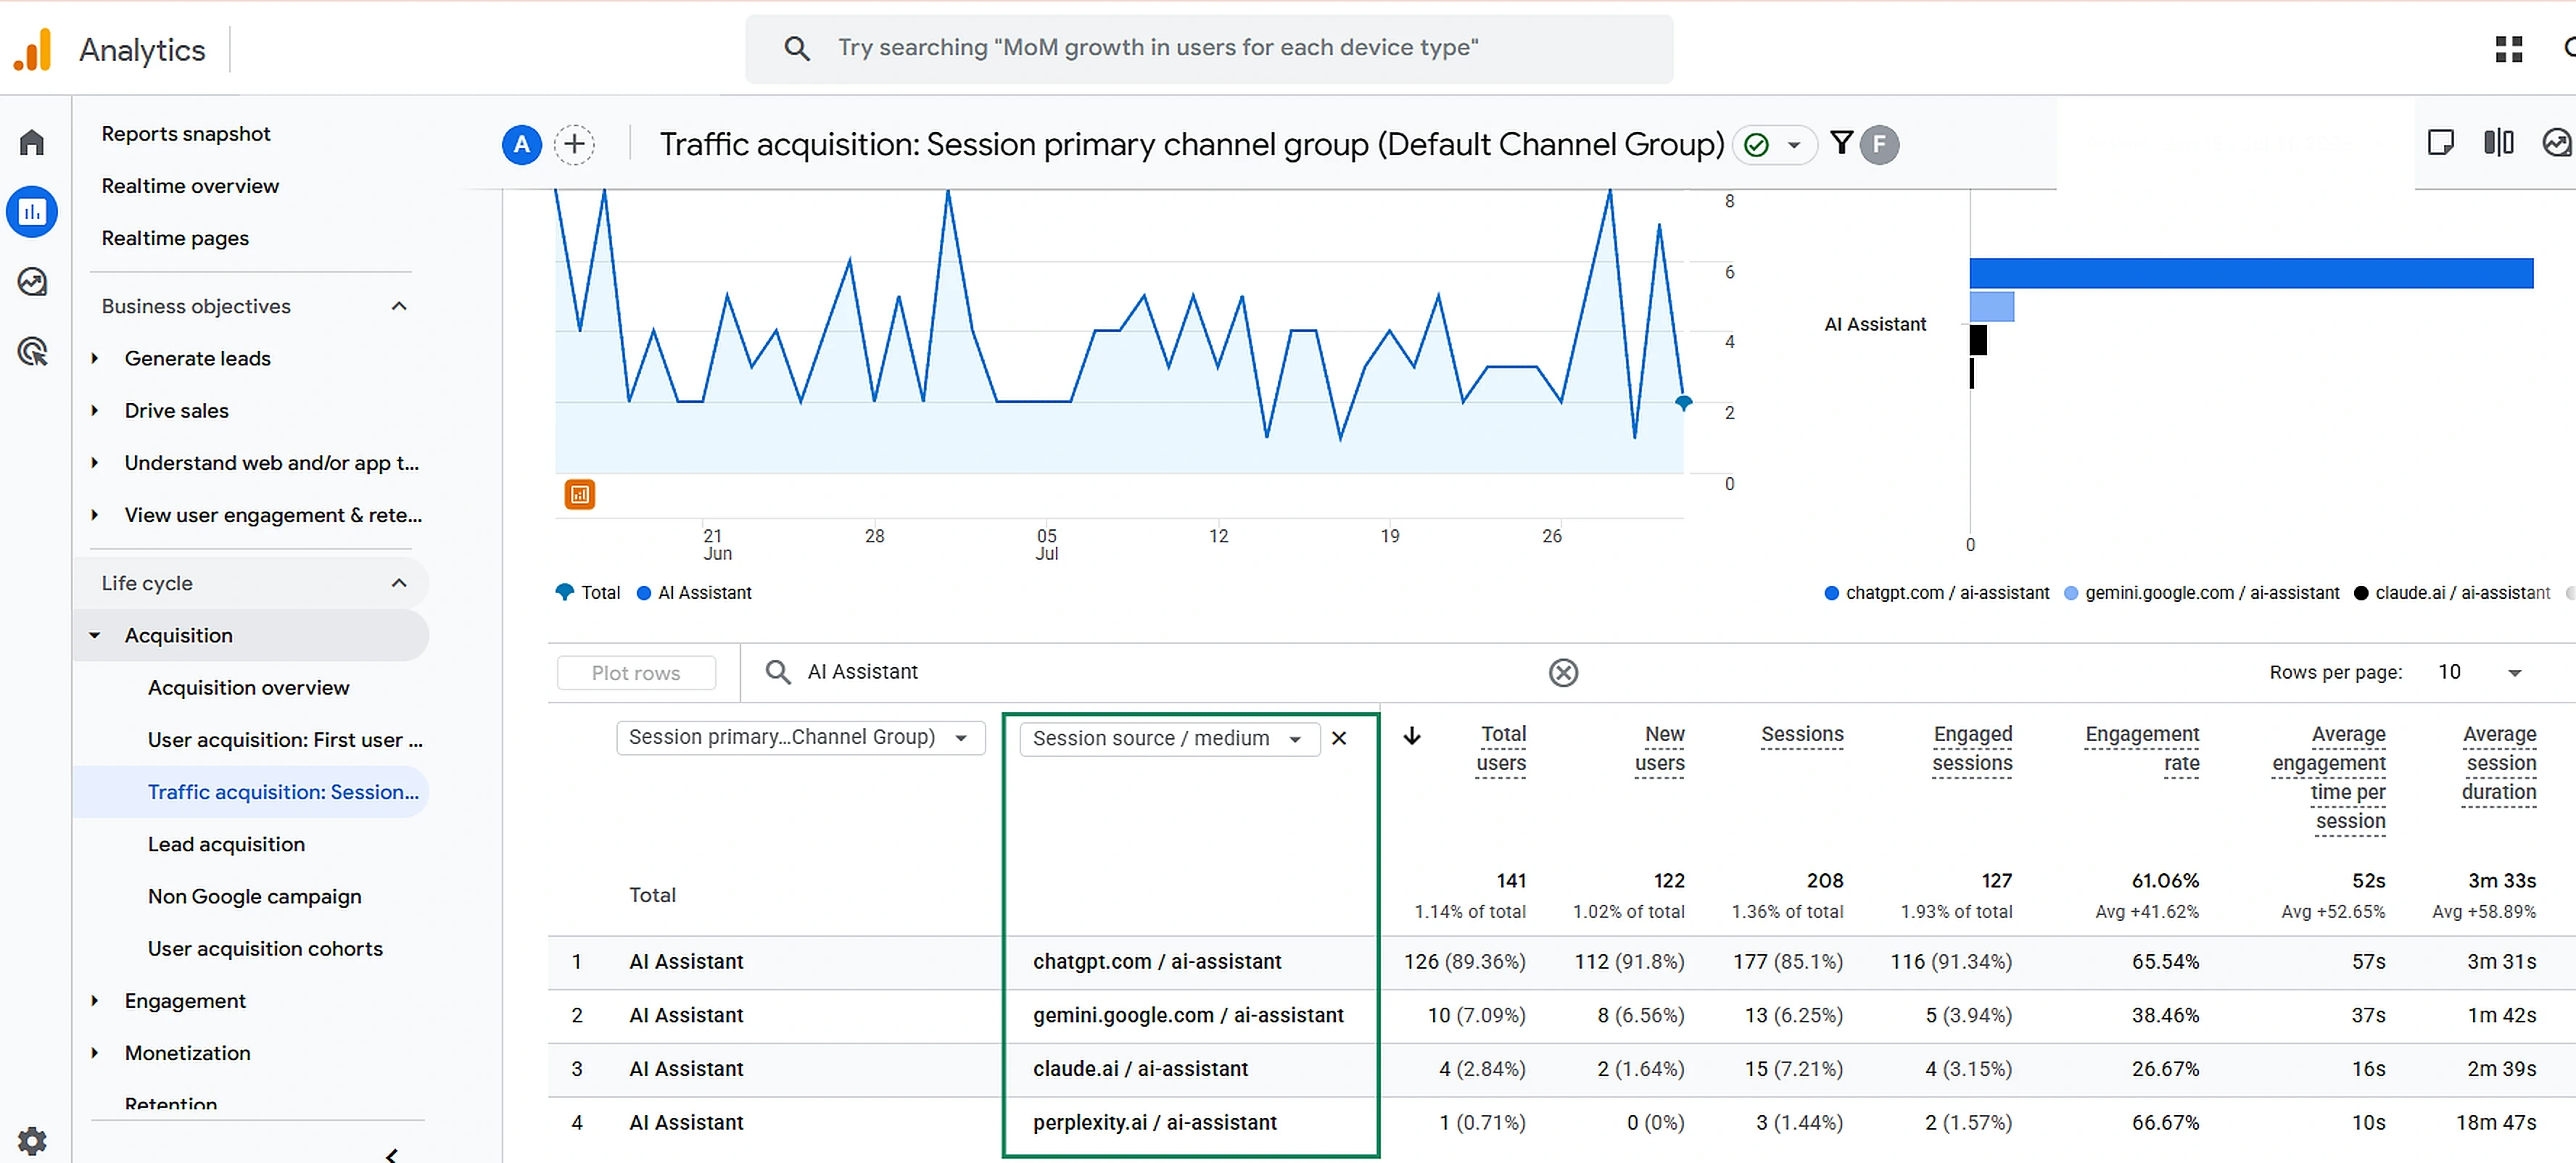
Task: Toggle chatgpt.com / ai-assistant legend item
Action: 1937,593
